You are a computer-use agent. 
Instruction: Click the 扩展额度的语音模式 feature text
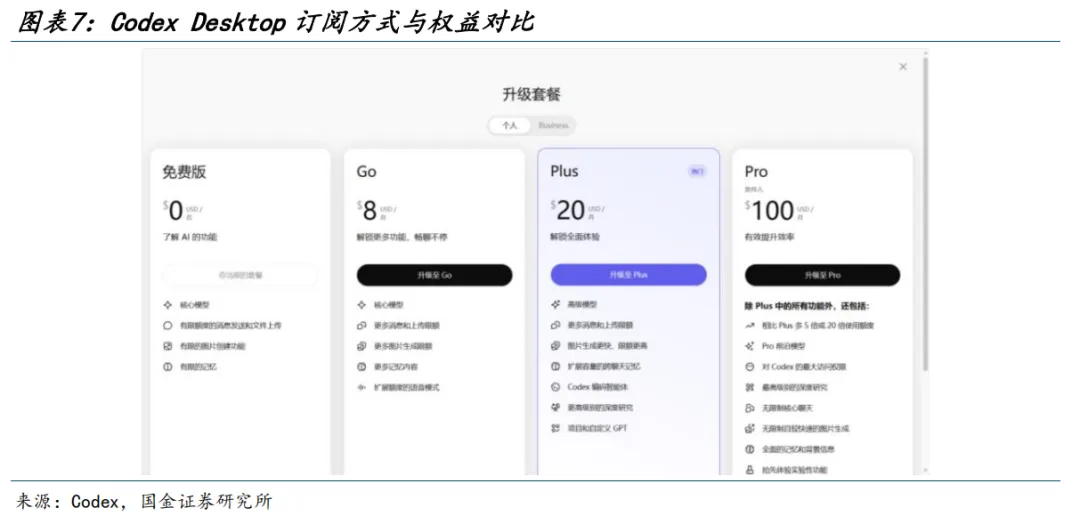point(406,388)
